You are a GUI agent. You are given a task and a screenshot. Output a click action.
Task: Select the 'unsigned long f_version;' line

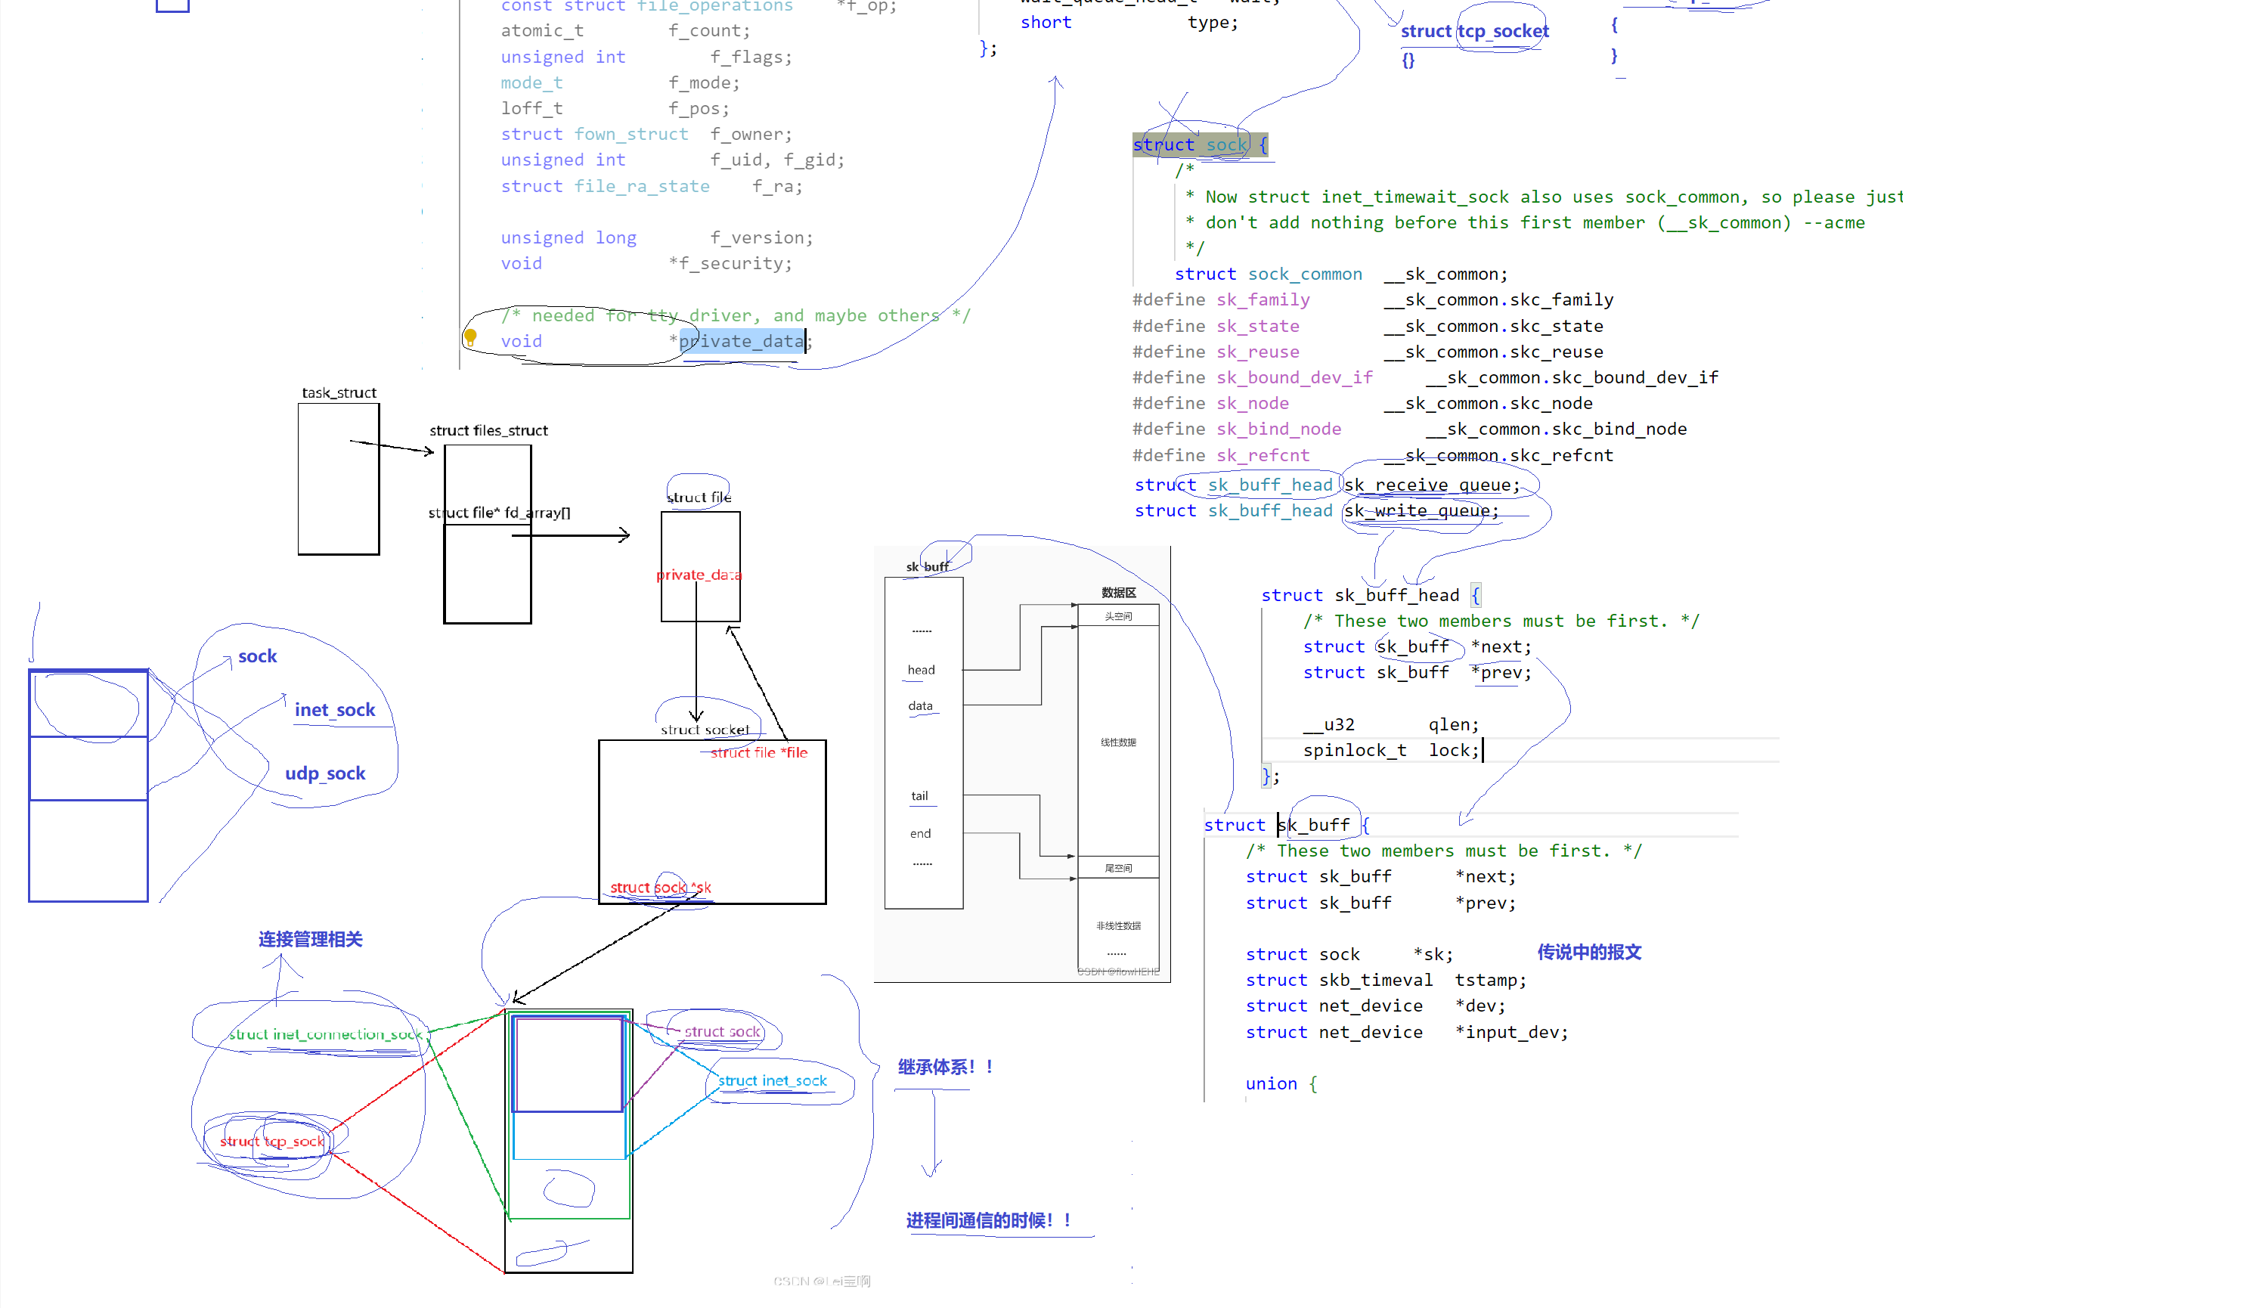[x=657, y=238]
